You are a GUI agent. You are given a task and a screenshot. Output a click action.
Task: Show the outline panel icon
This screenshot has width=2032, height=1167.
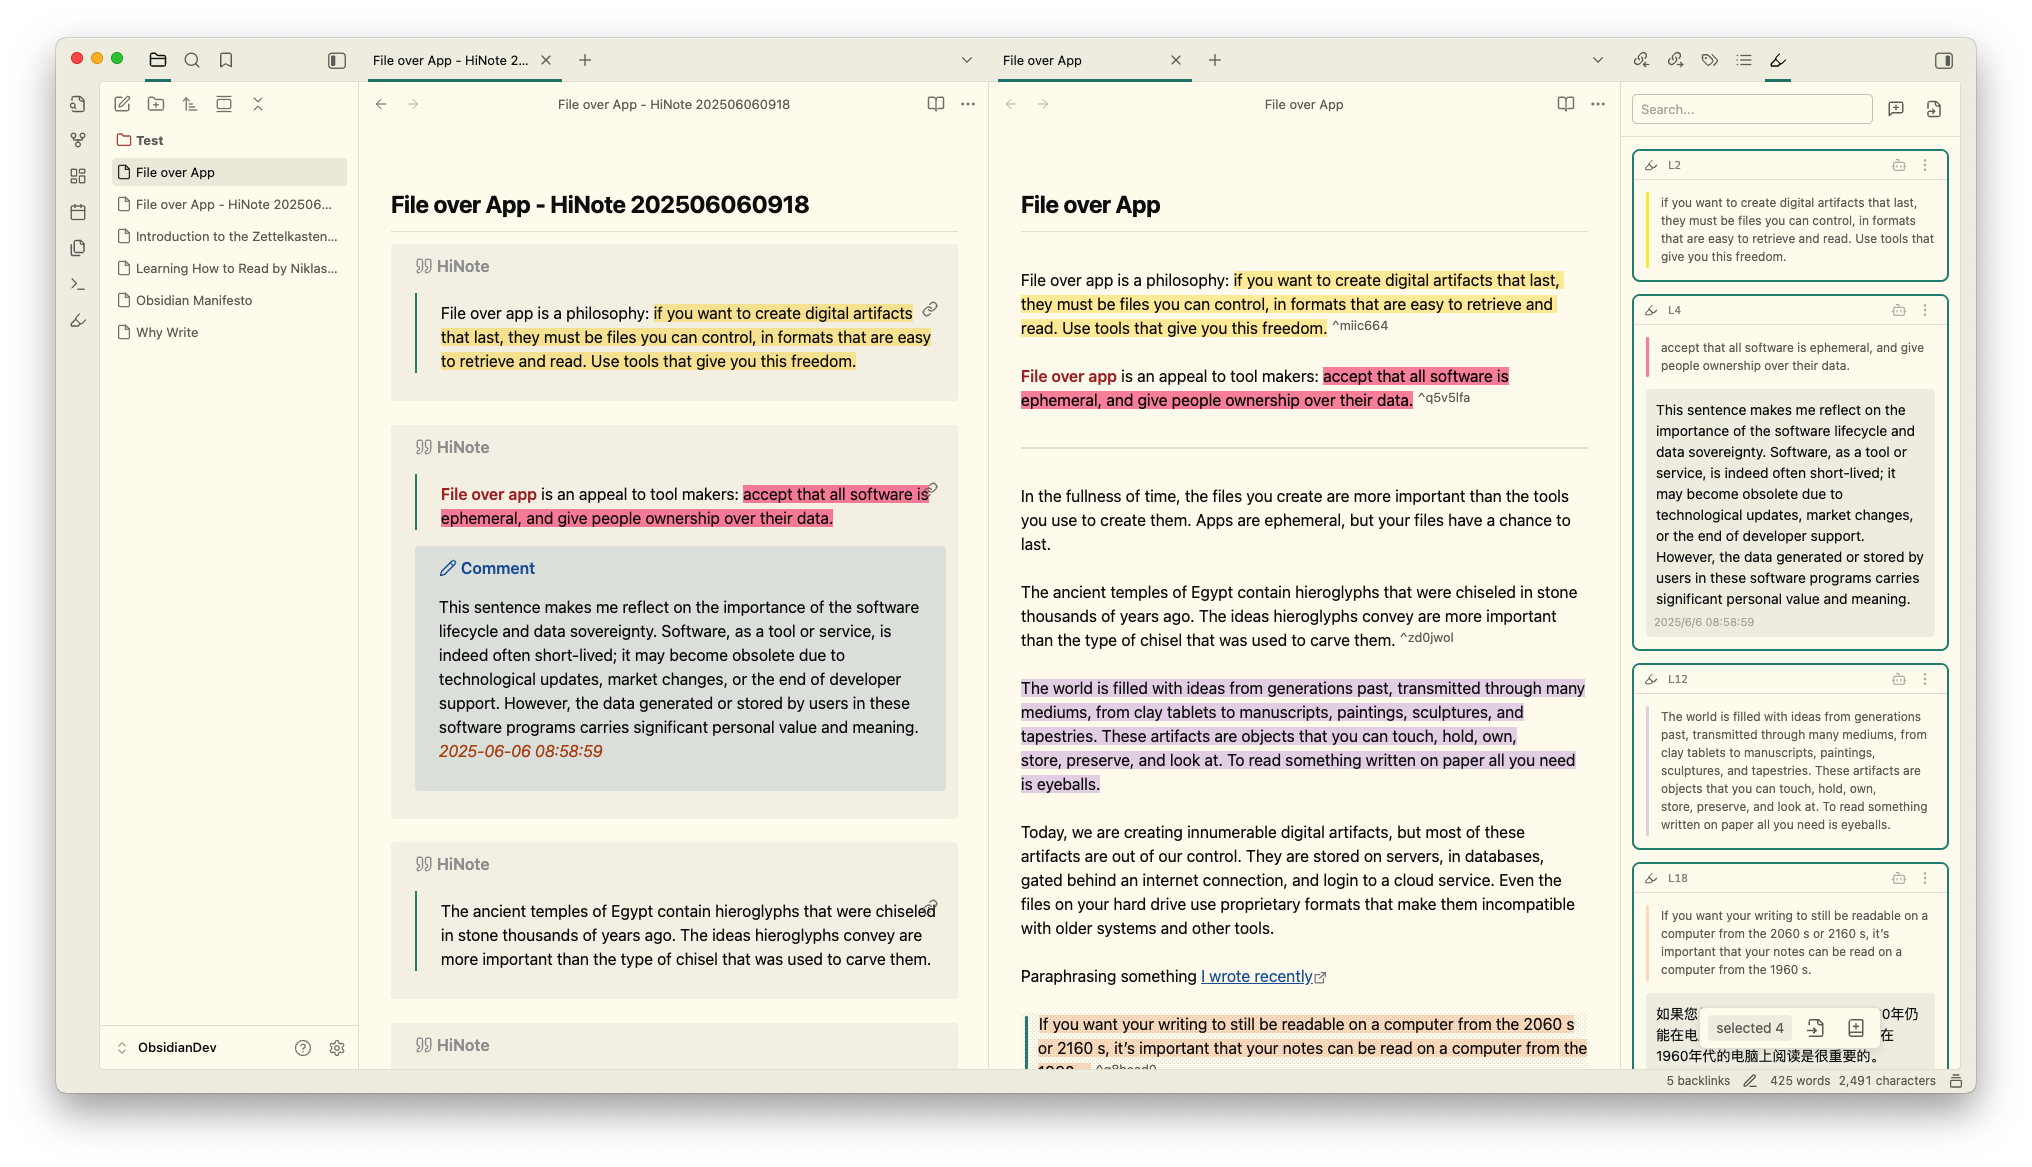point(1743,60)
